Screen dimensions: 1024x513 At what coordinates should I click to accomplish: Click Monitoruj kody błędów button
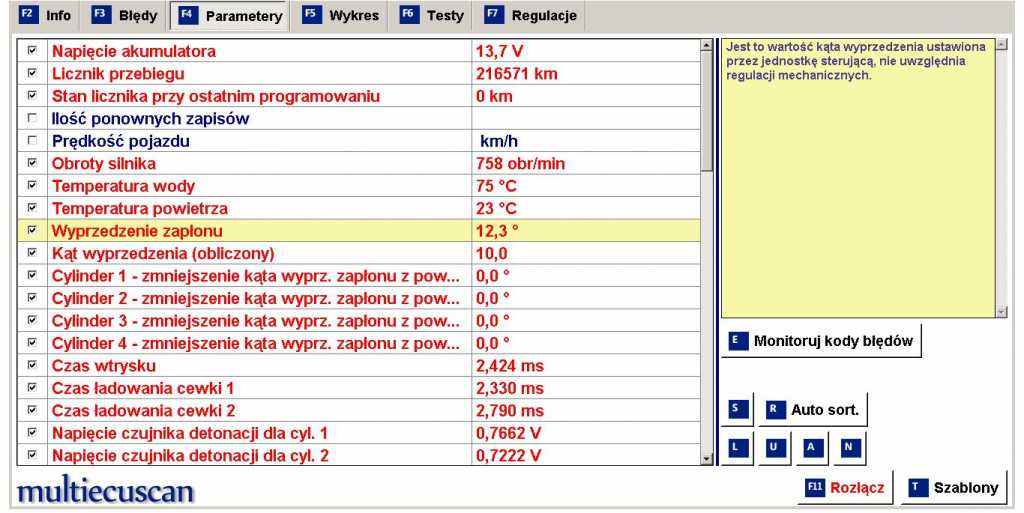821,341
